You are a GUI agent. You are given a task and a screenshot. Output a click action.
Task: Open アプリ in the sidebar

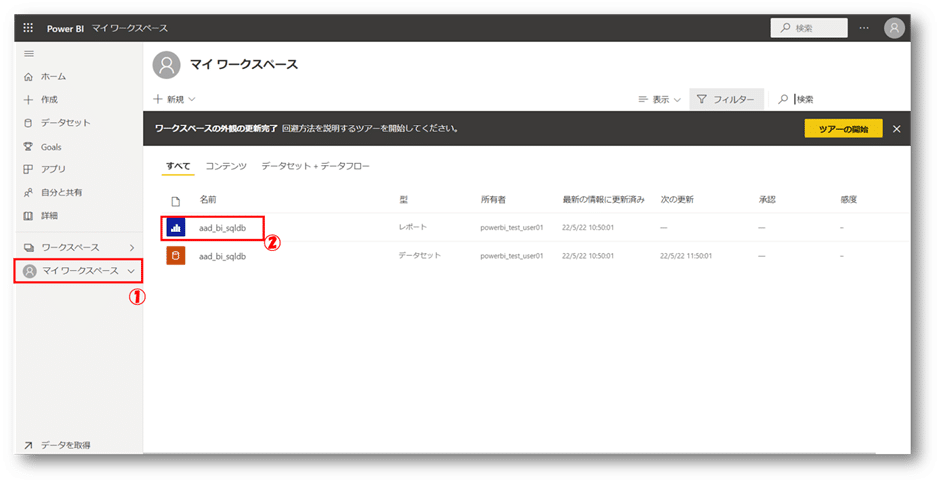(53, 169)
